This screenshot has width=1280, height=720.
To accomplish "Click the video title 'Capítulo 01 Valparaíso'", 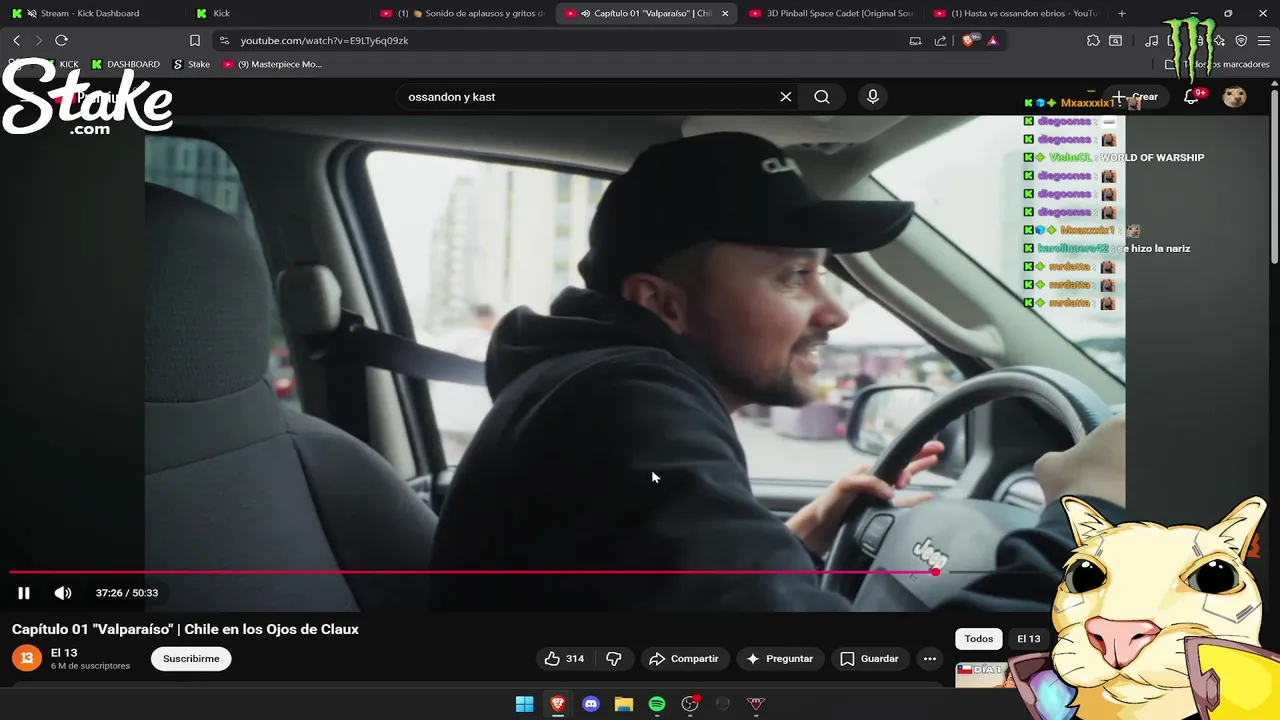I will (185, 629).
